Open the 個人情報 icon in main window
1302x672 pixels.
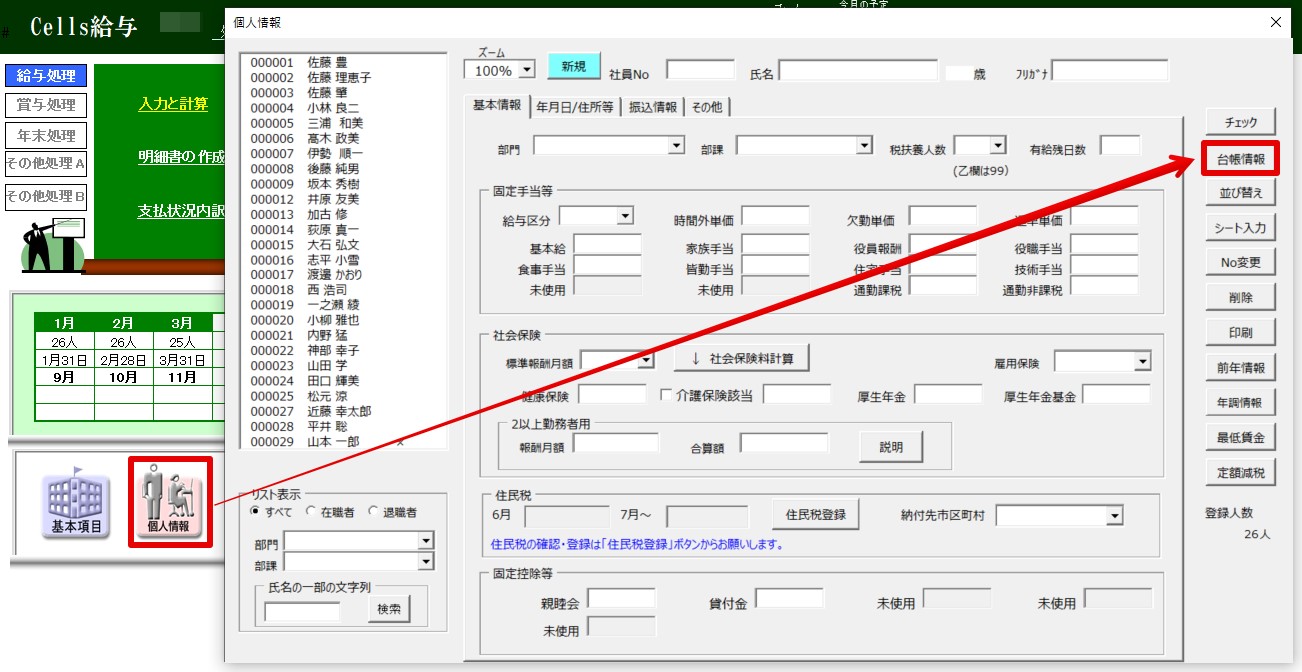(x=170, y=502)
